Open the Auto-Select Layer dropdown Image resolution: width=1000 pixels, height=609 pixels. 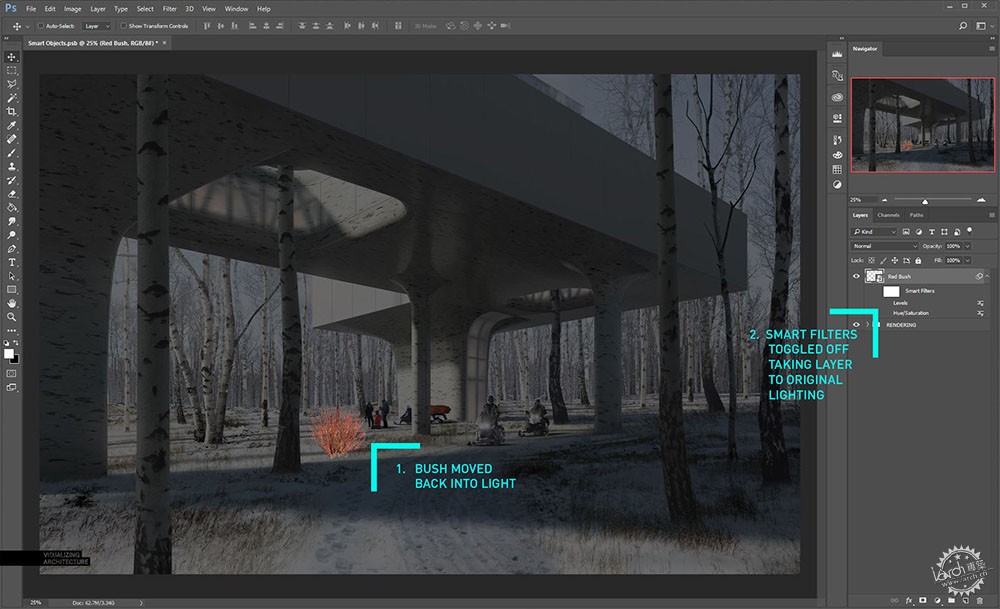coord(98,26)
